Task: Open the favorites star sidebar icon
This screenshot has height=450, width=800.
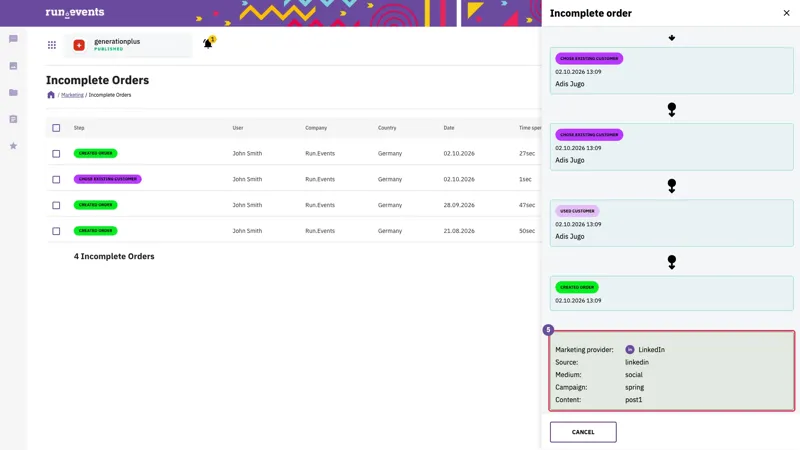Action: 13,146
